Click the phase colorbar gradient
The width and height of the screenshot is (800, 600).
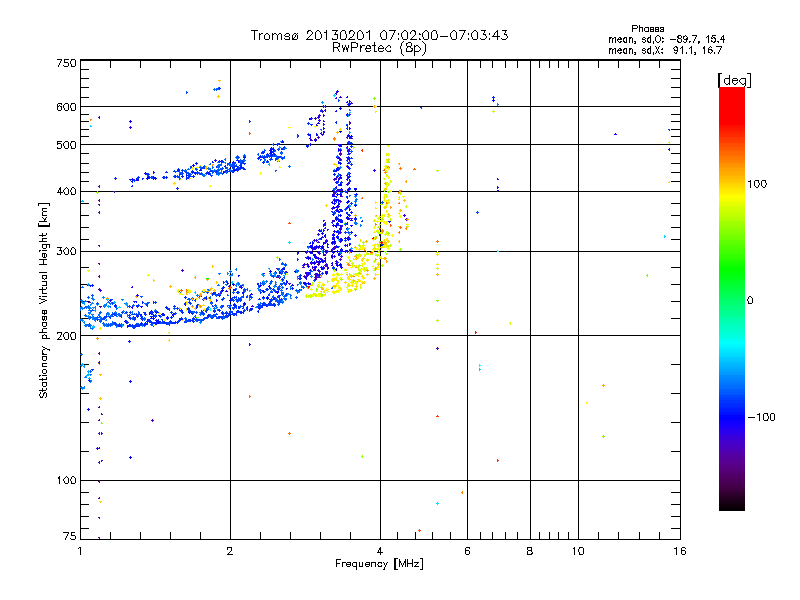(x=732, y=298)
